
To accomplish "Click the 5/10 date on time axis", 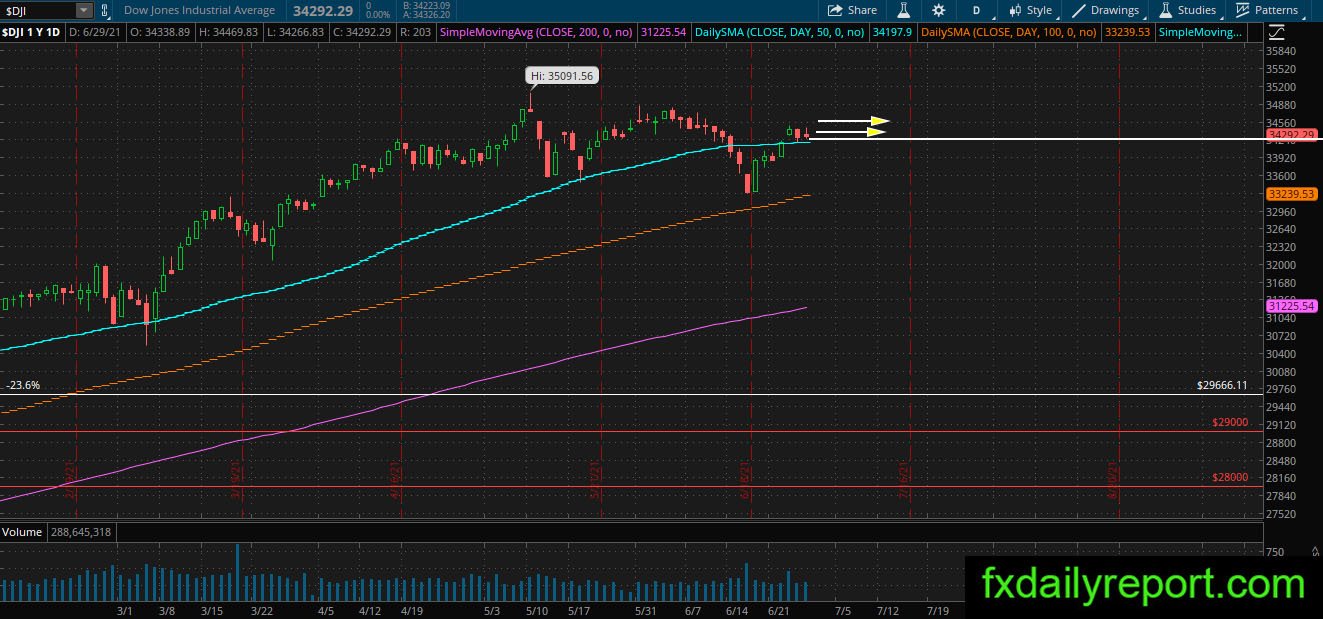I will (x=536, y=609).
